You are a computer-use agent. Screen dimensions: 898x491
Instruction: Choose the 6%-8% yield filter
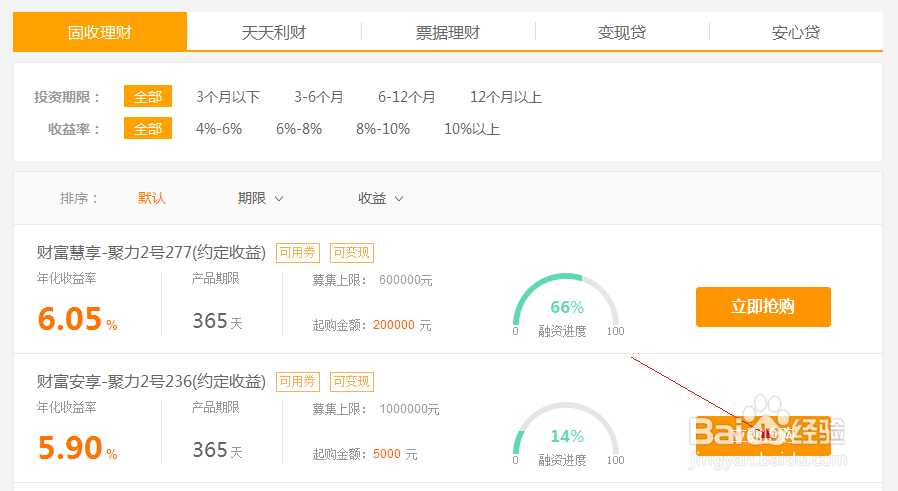pyautogui.click(x=299, y=129)
